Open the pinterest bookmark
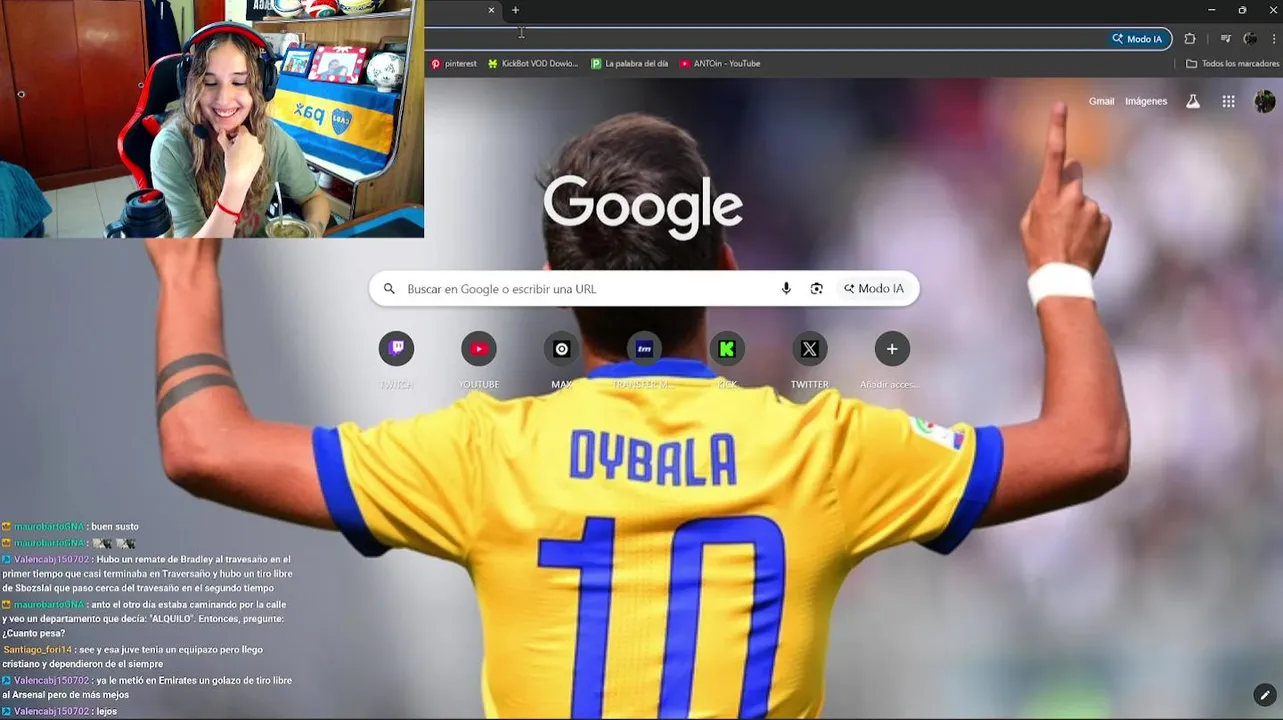 click(x=453, y=63)
